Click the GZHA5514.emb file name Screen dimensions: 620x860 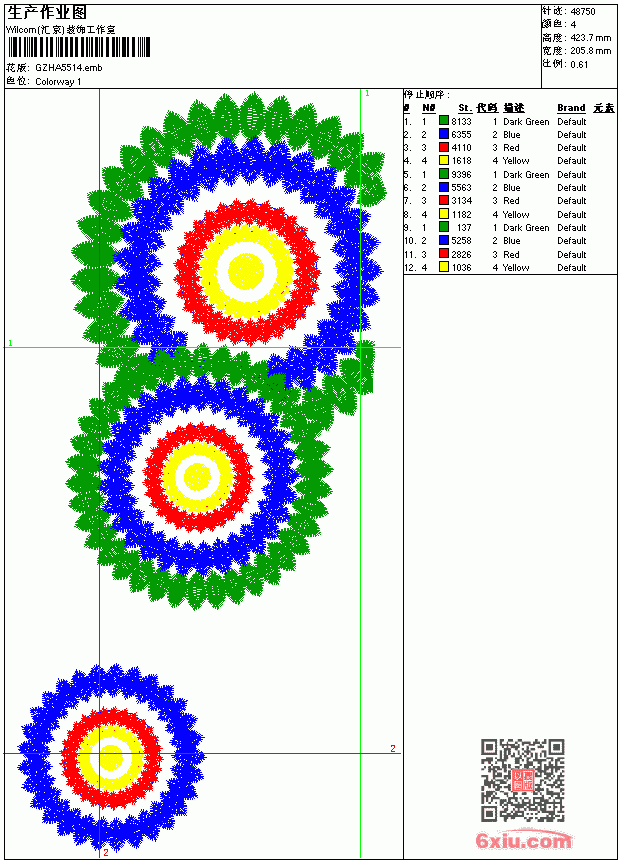click(x=69, y=68)
